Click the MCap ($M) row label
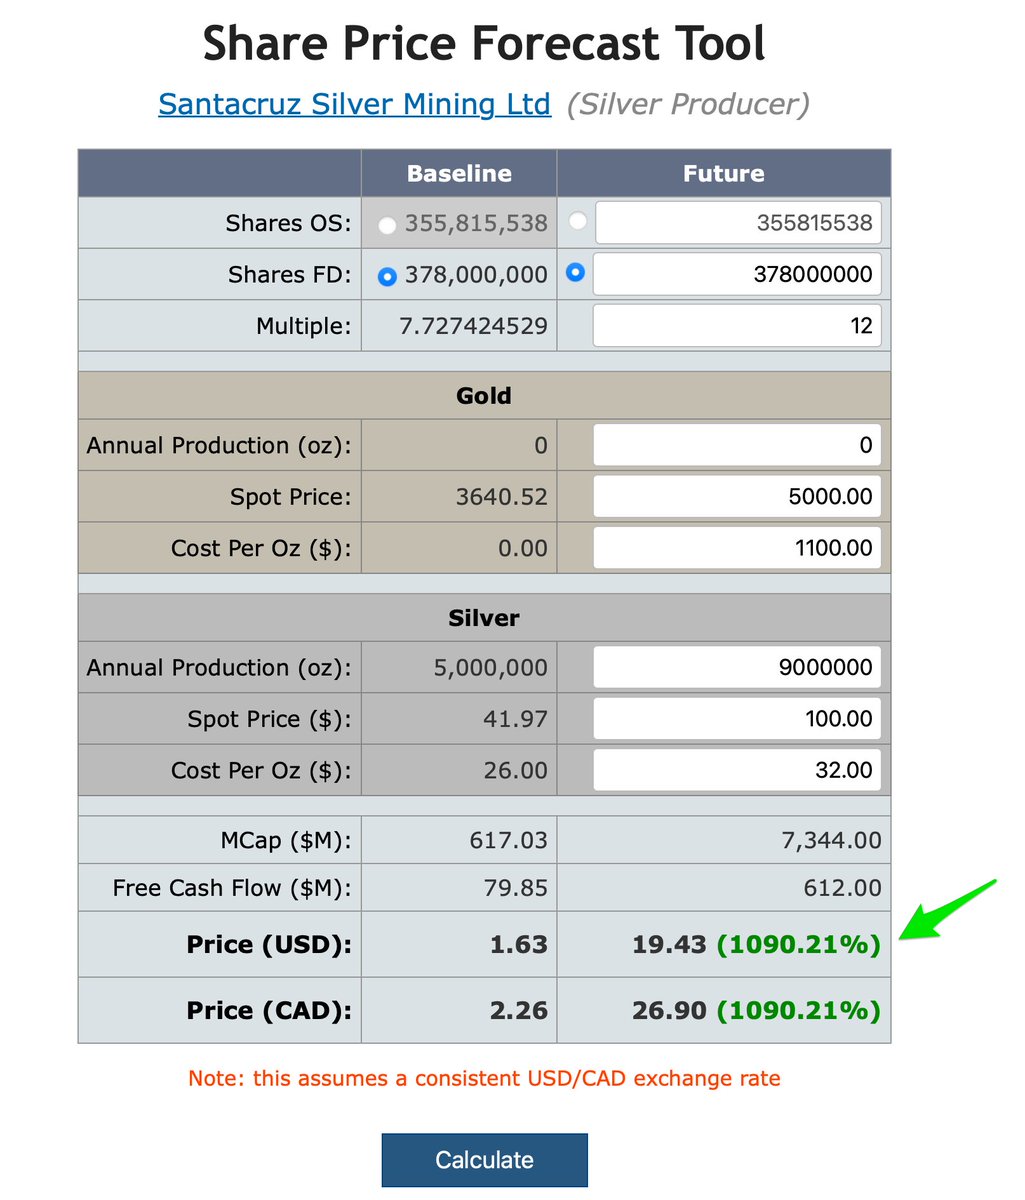 coord(286,840)
